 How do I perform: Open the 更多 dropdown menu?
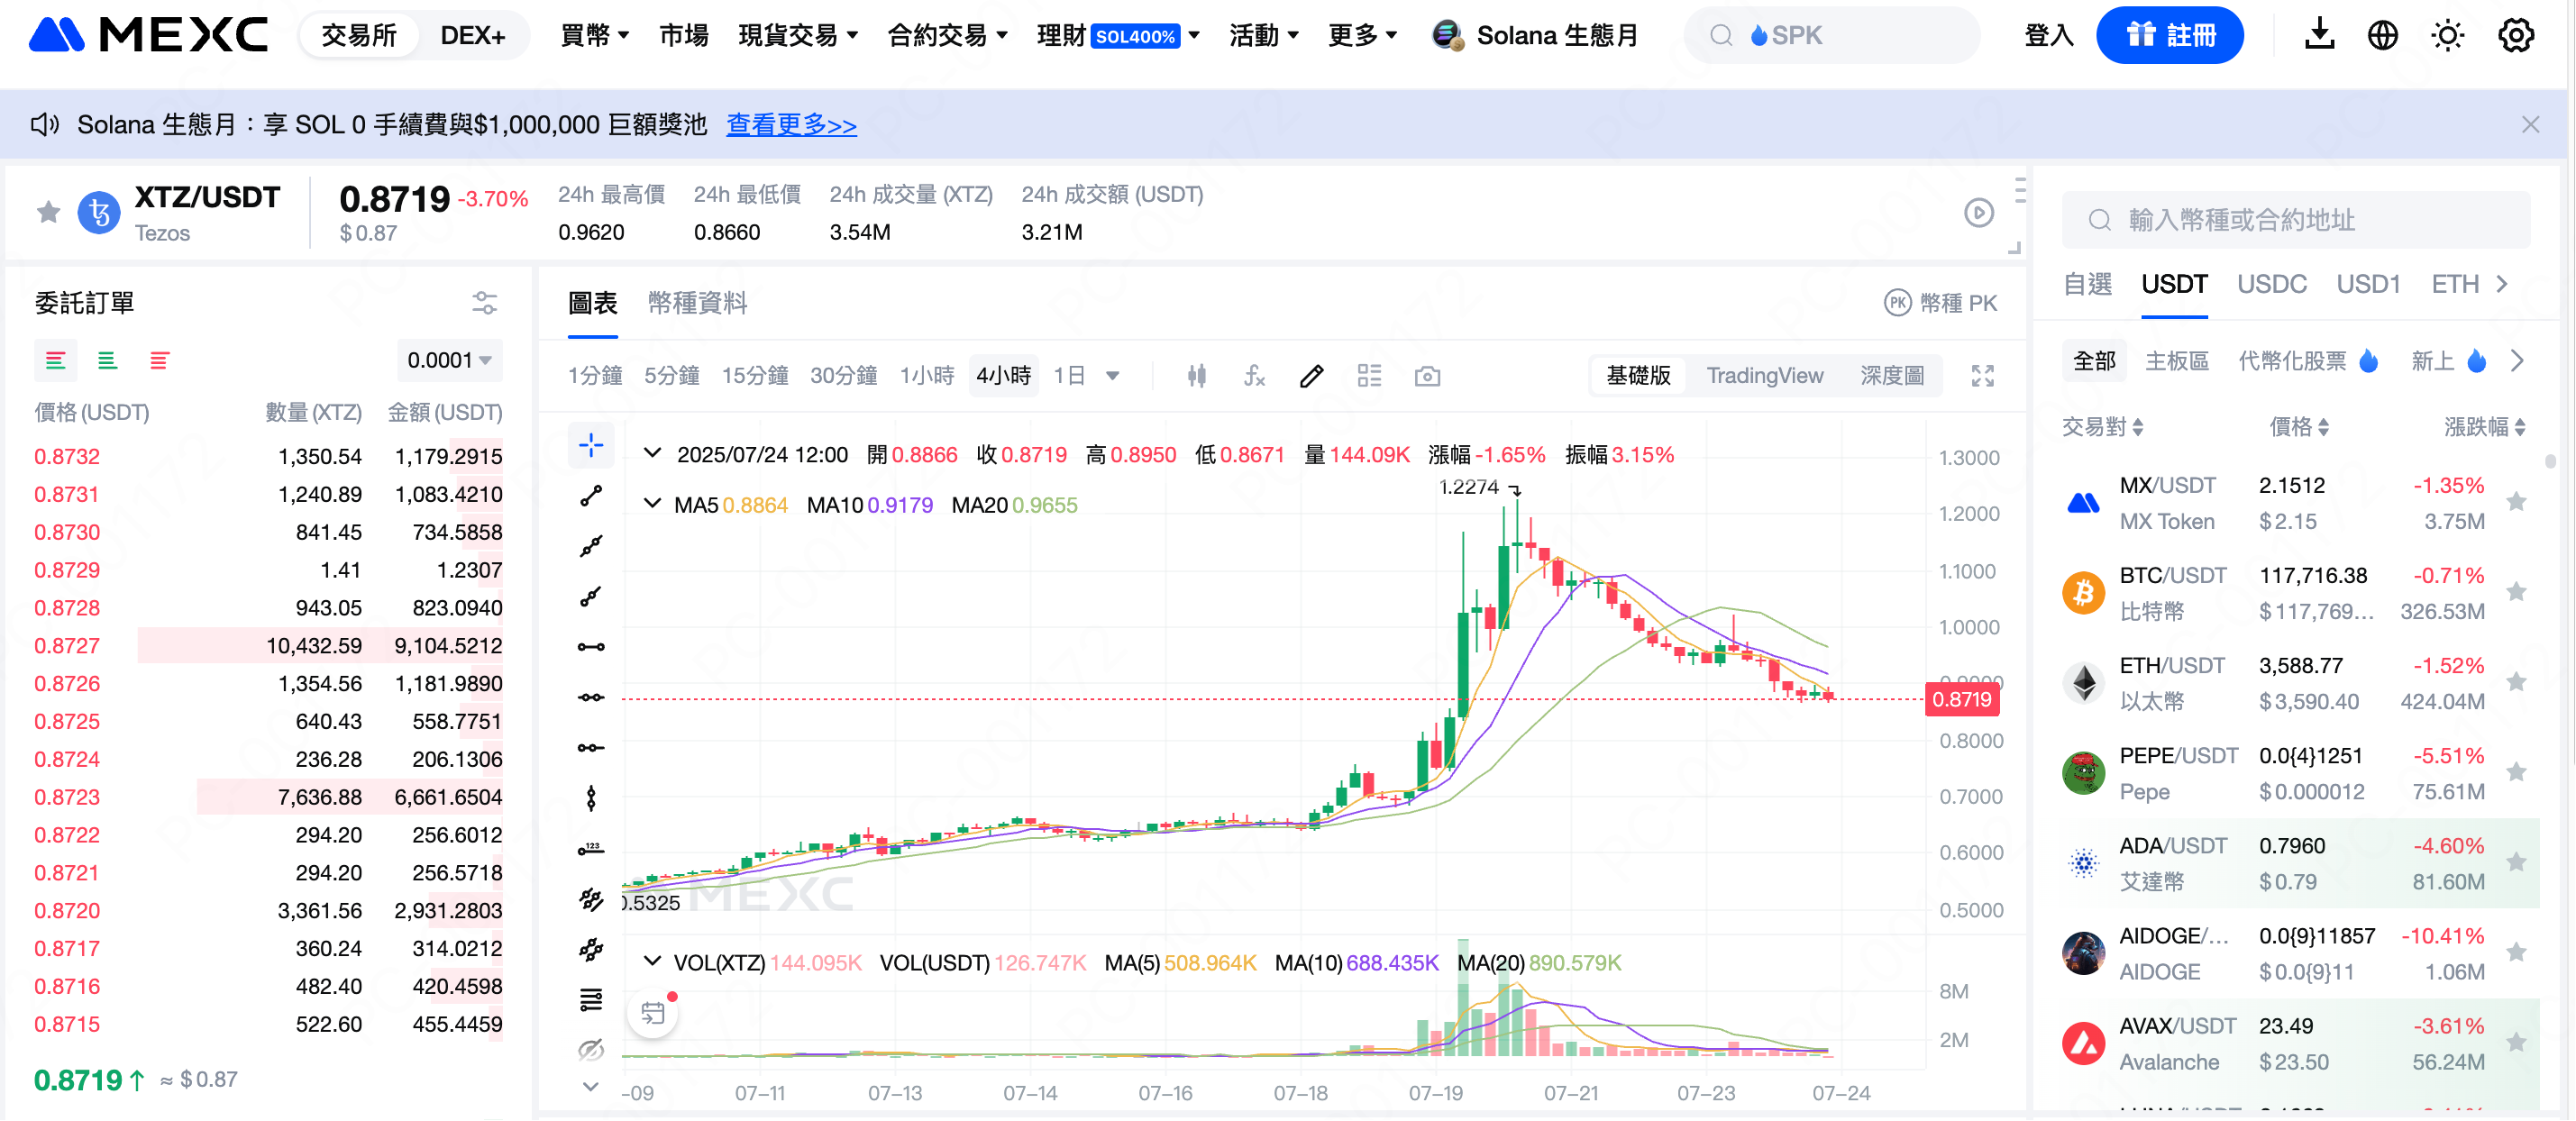pyautogui.click(x=1362, y=35)
